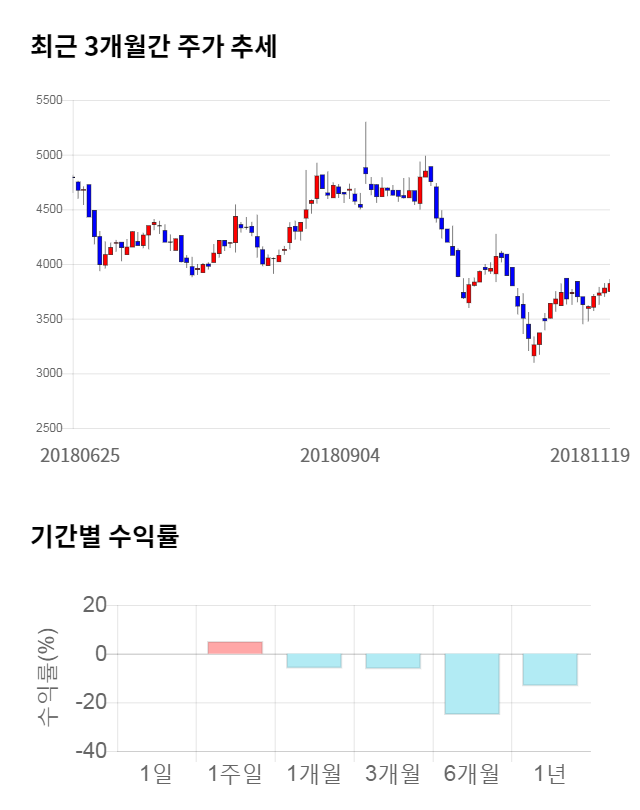Select the blue 3개월 return bar

392,661
